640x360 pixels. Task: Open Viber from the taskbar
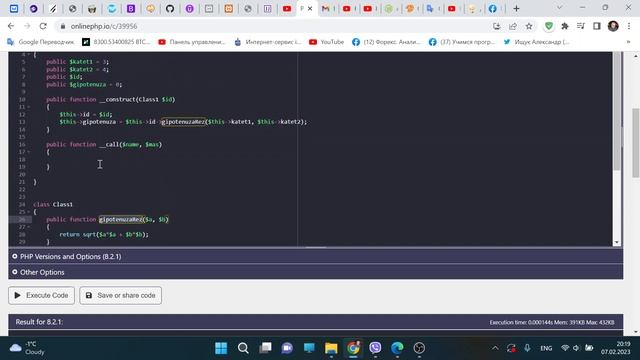375,348
